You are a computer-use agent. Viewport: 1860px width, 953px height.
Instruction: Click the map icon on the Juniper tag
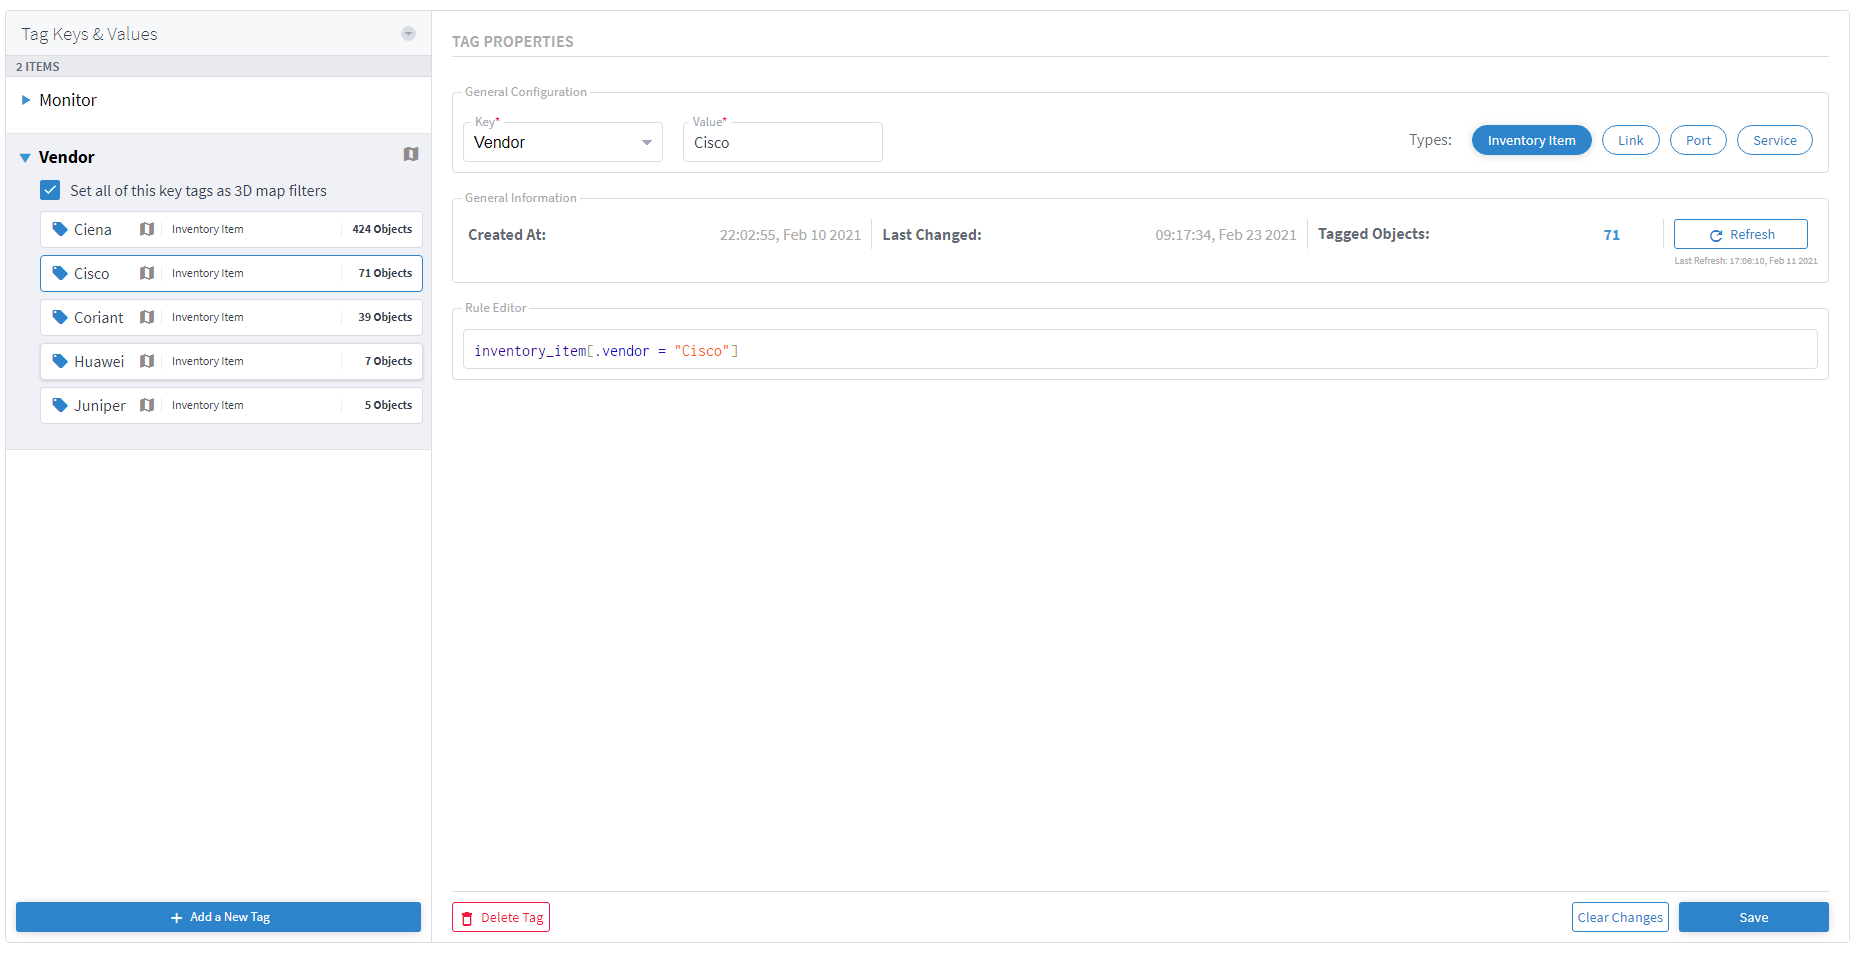pyautogui.click(x=147, y=405)
